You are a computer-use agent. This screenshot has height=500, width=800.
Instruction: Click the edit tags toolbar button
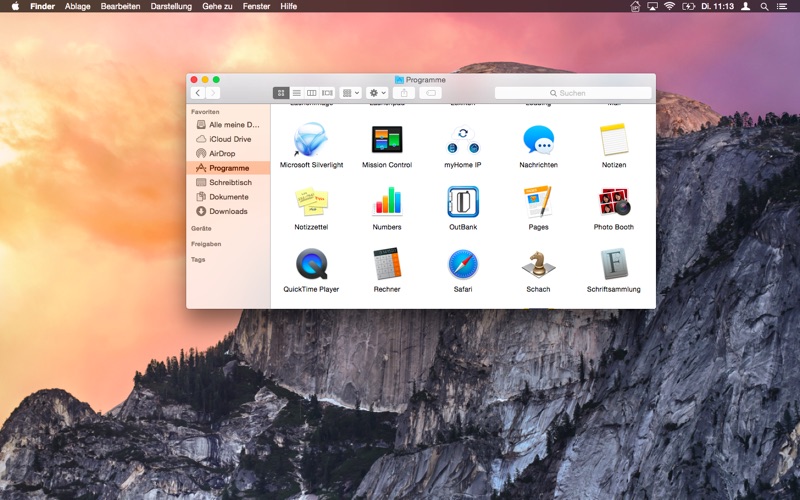pos(431,93)
